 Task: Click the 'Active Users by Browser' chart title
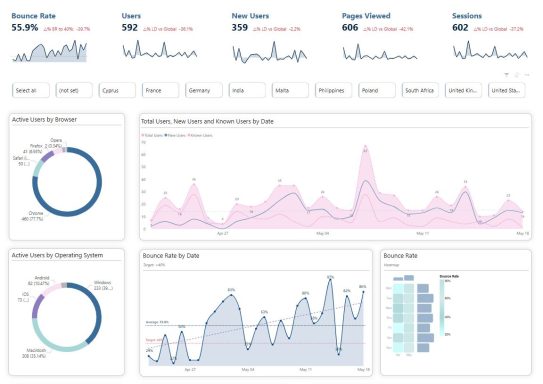tap(44, 119)
